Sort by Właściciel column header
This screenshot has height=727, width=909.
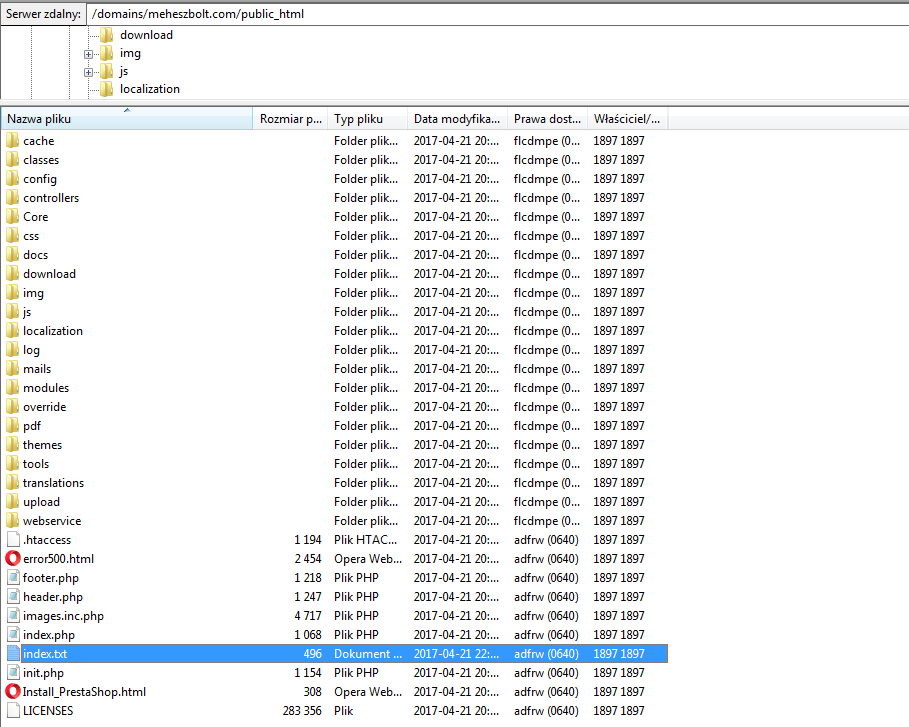pyautogui.click(x=627, y=119)
